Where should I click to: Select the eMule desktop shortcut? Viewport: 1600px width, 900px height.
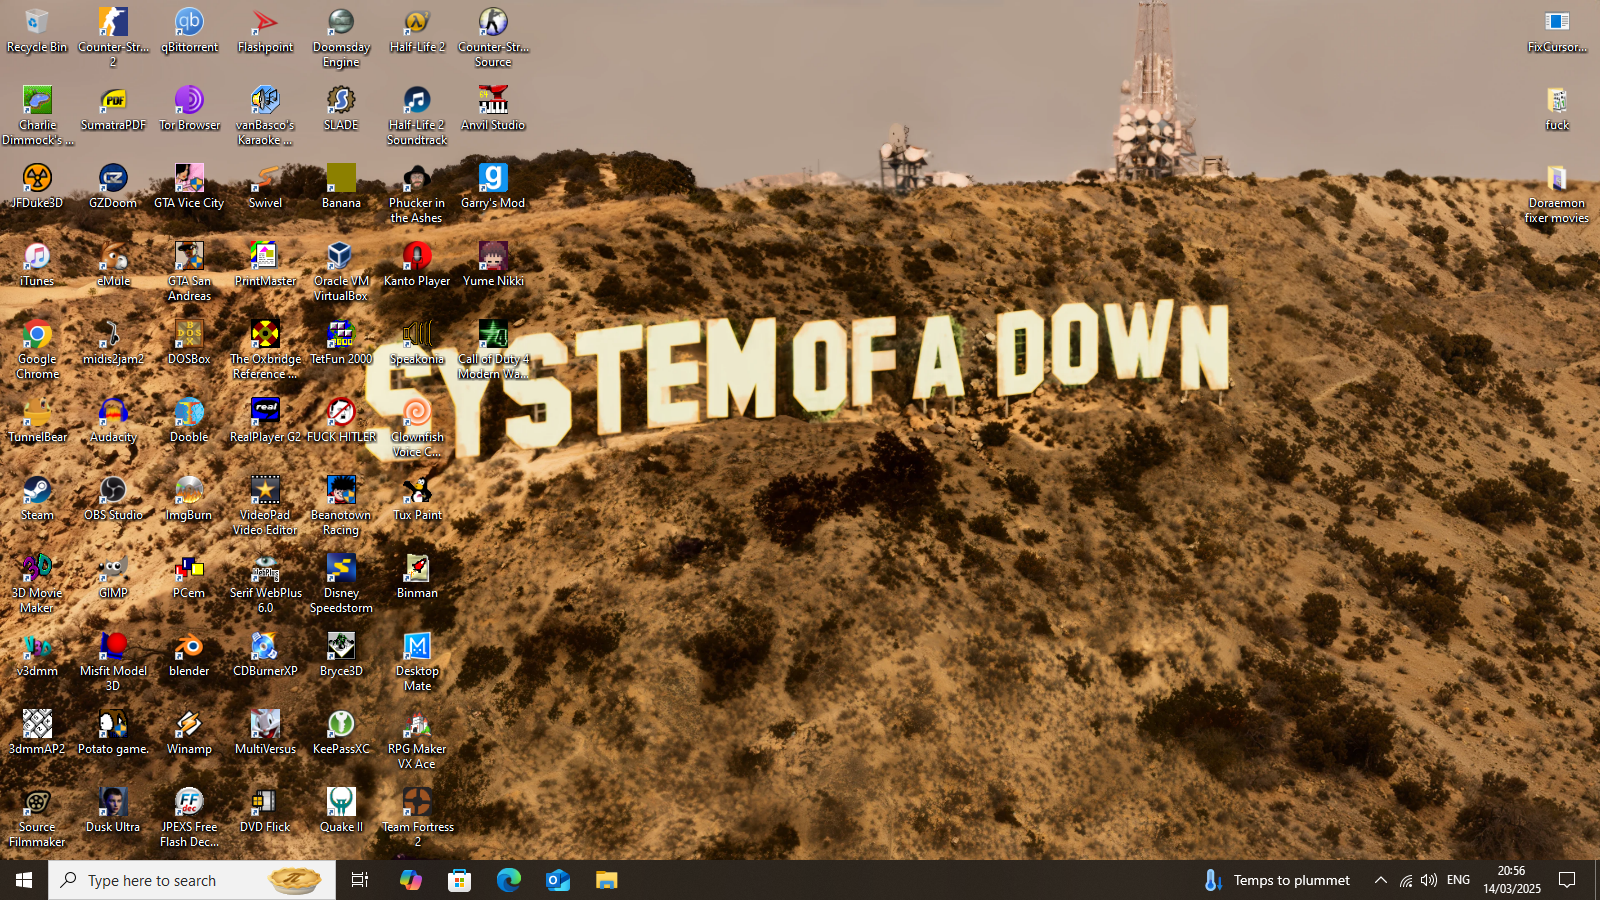[x=113, y=265]
